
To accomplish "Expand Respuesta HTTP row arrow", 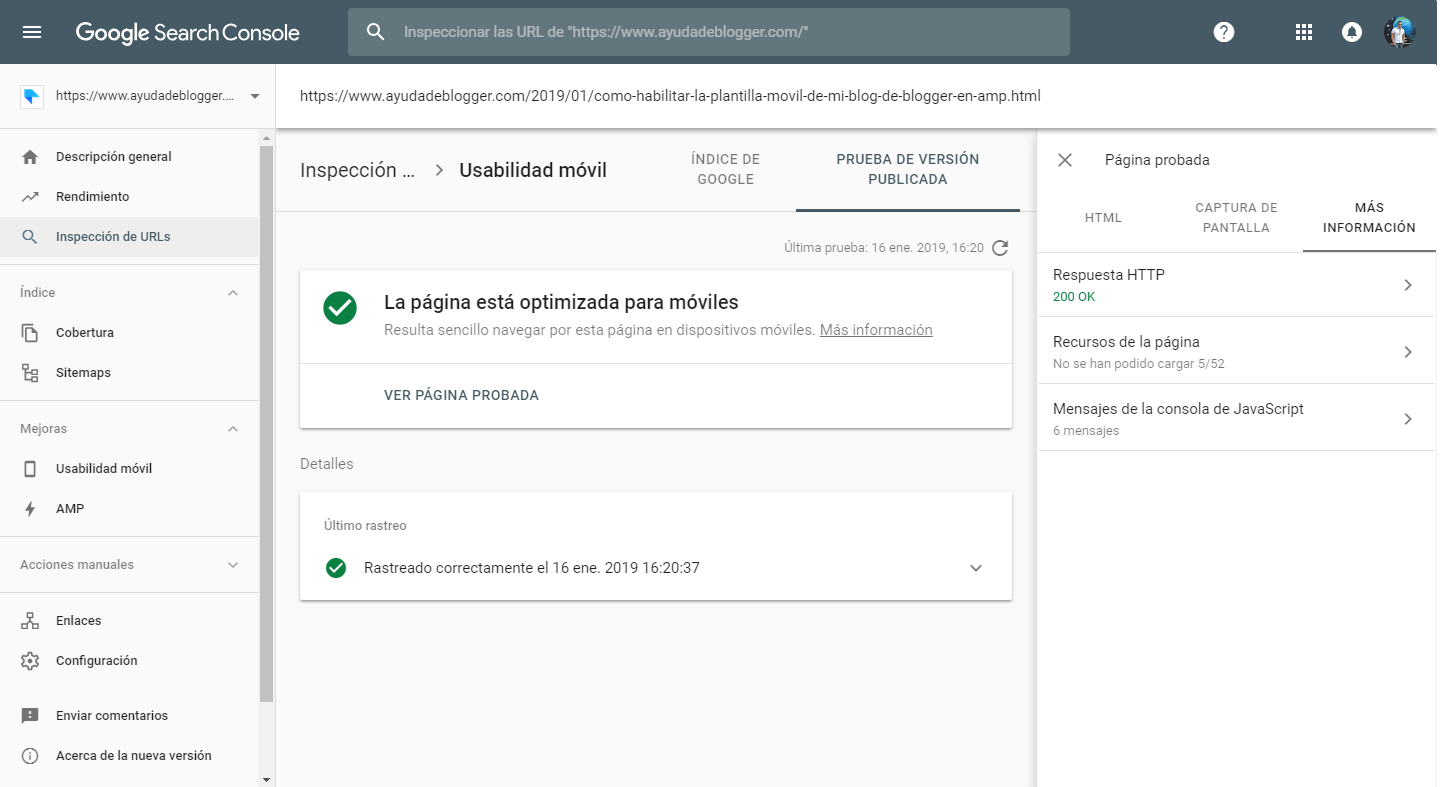I will pos(1408,285).
